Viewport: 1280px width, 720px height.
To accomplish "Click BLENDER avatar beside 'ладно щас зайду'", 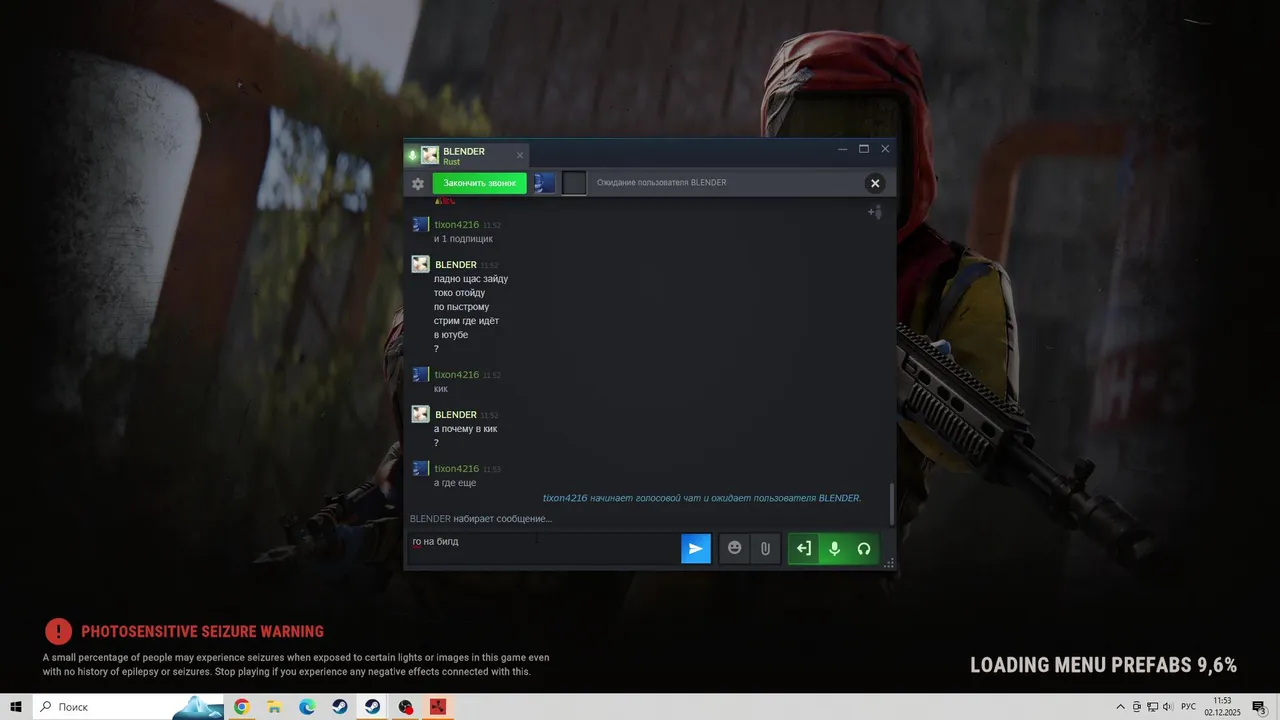I will (x=420, y=264).
